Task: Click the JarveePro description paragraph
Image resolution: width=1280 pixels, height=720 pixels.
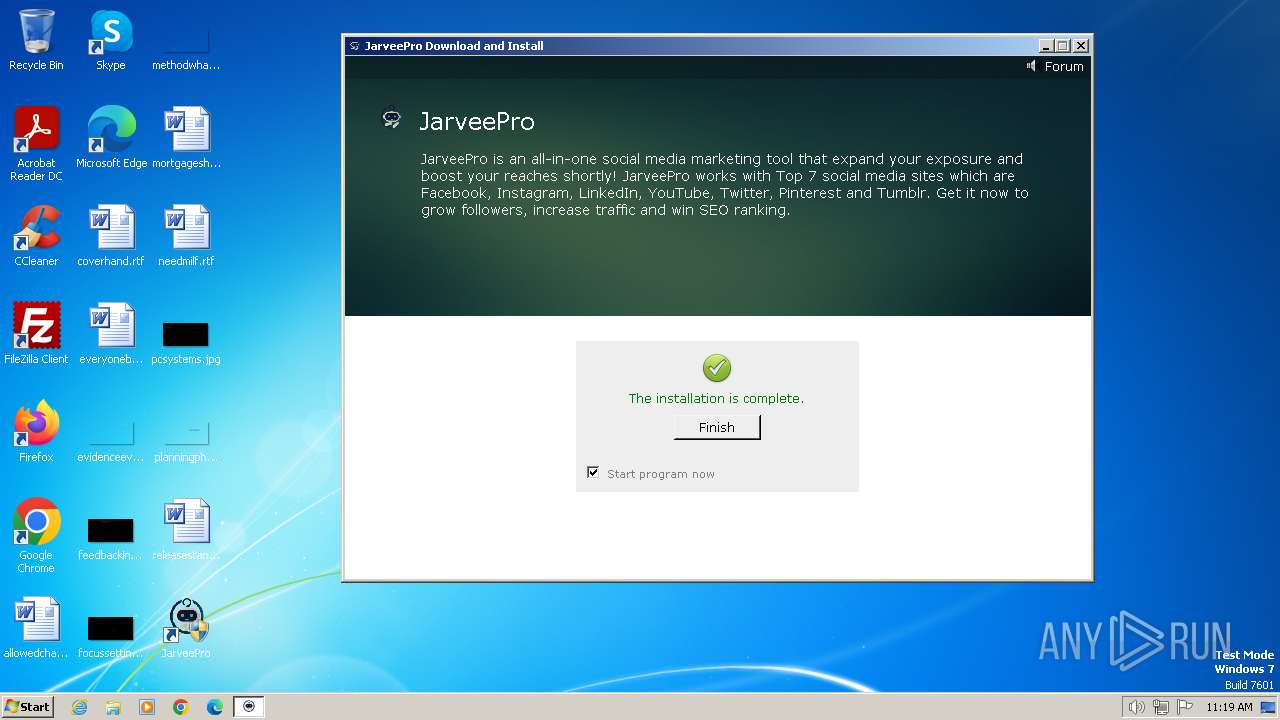Action: click(724, 184)
